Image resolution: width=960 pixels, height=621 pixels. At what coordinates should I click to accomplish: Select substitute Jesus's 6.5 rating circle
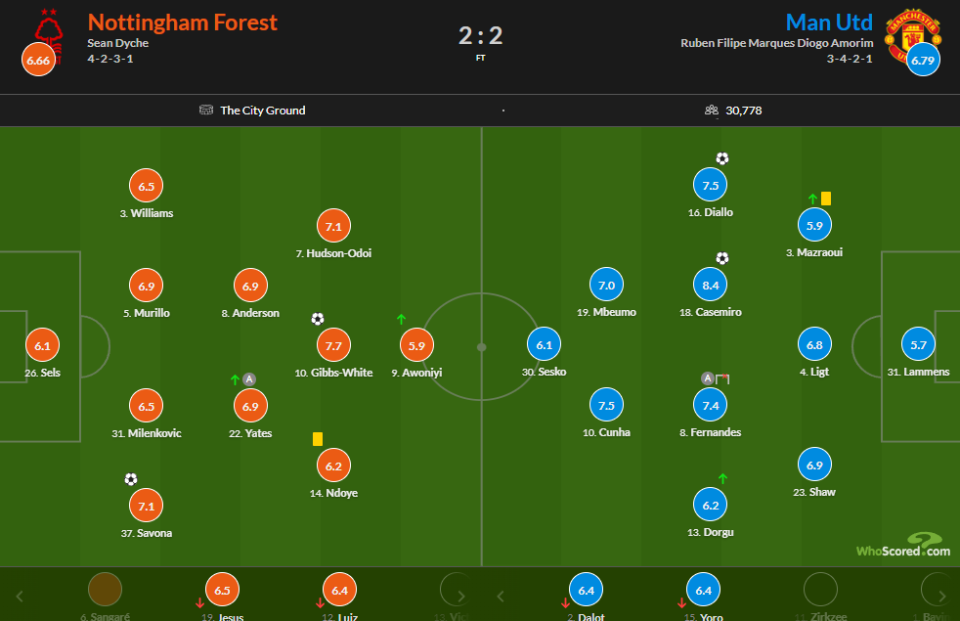[x=222, y=591]
